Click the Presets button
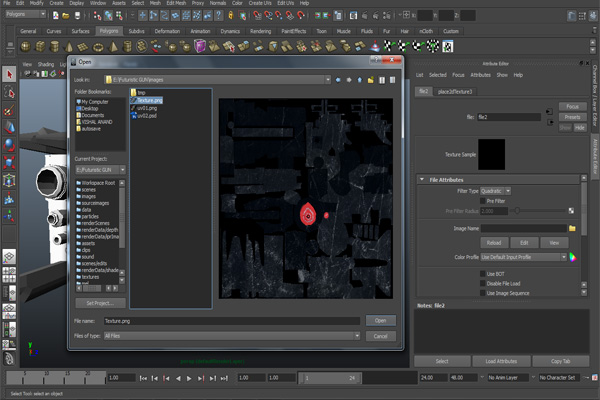This screenshot has height=400, width=600. coord(572,117)
